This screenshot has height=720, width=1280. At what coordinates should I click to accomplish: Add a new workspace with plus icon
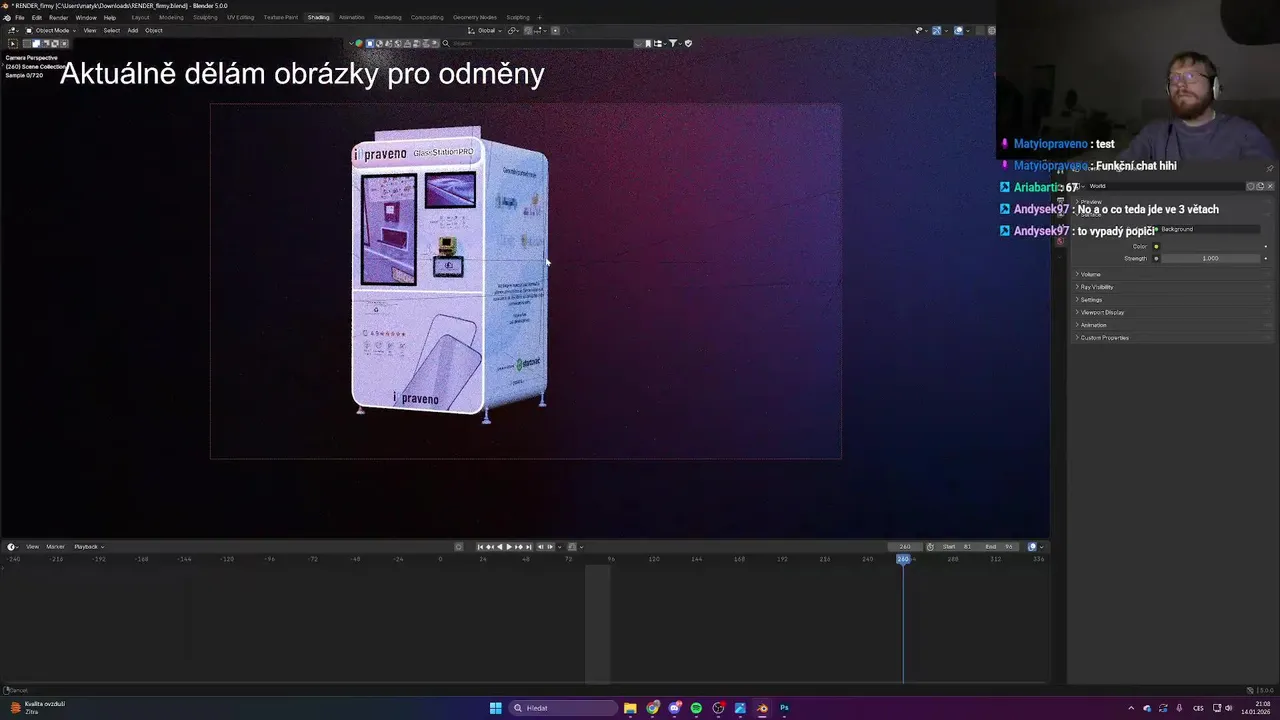(539, 17)
